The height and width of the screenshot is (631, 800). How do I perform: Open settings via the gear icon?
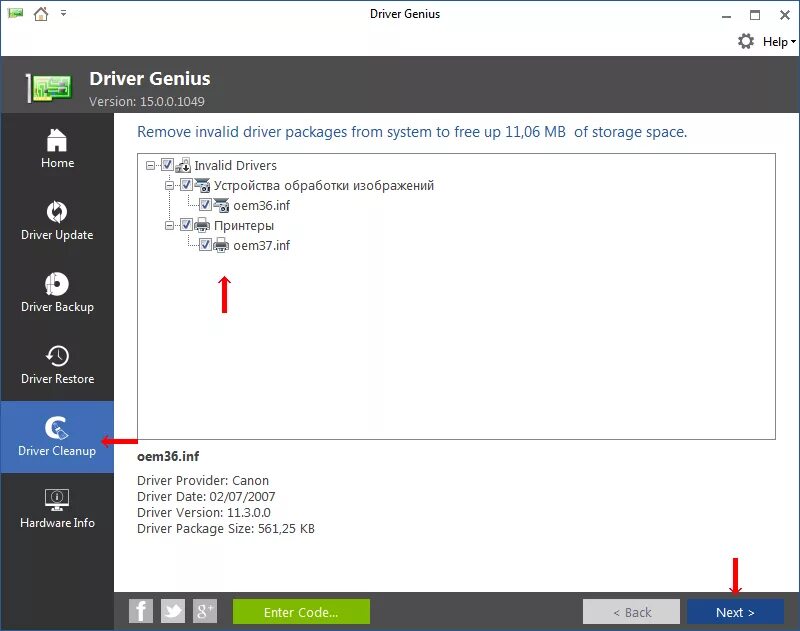[x=746, y=41]
